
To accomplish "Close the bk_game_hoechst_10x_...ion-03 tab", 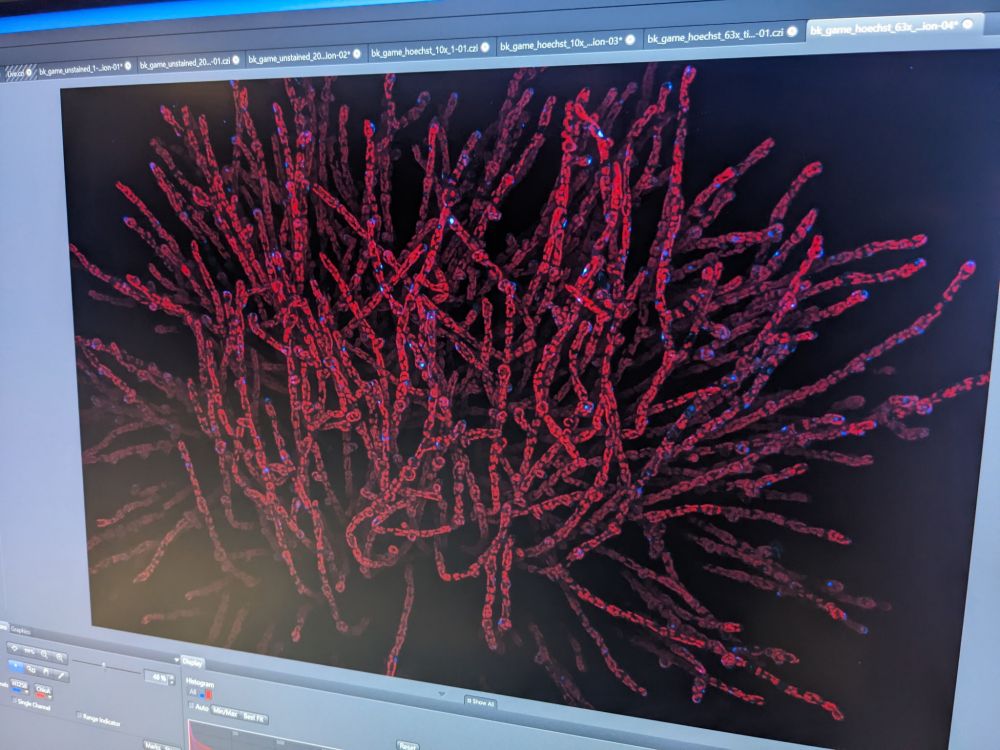I will tap(630, 40).
